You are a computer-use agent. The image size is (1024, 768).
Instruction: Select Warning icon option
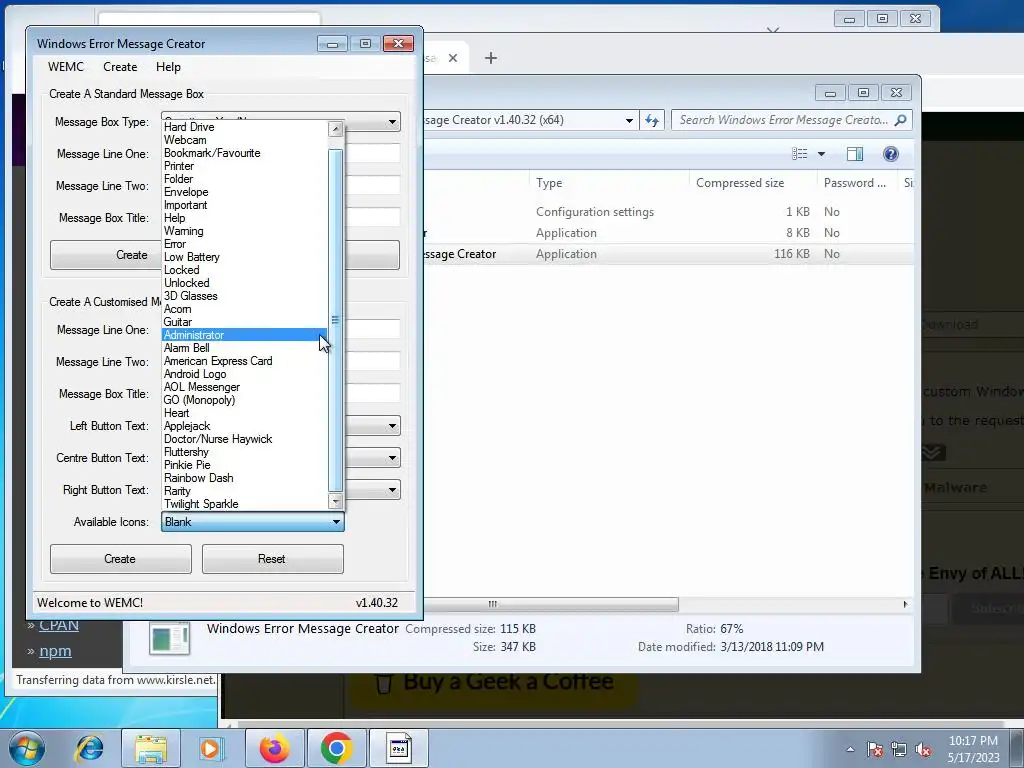coord(244,231)
